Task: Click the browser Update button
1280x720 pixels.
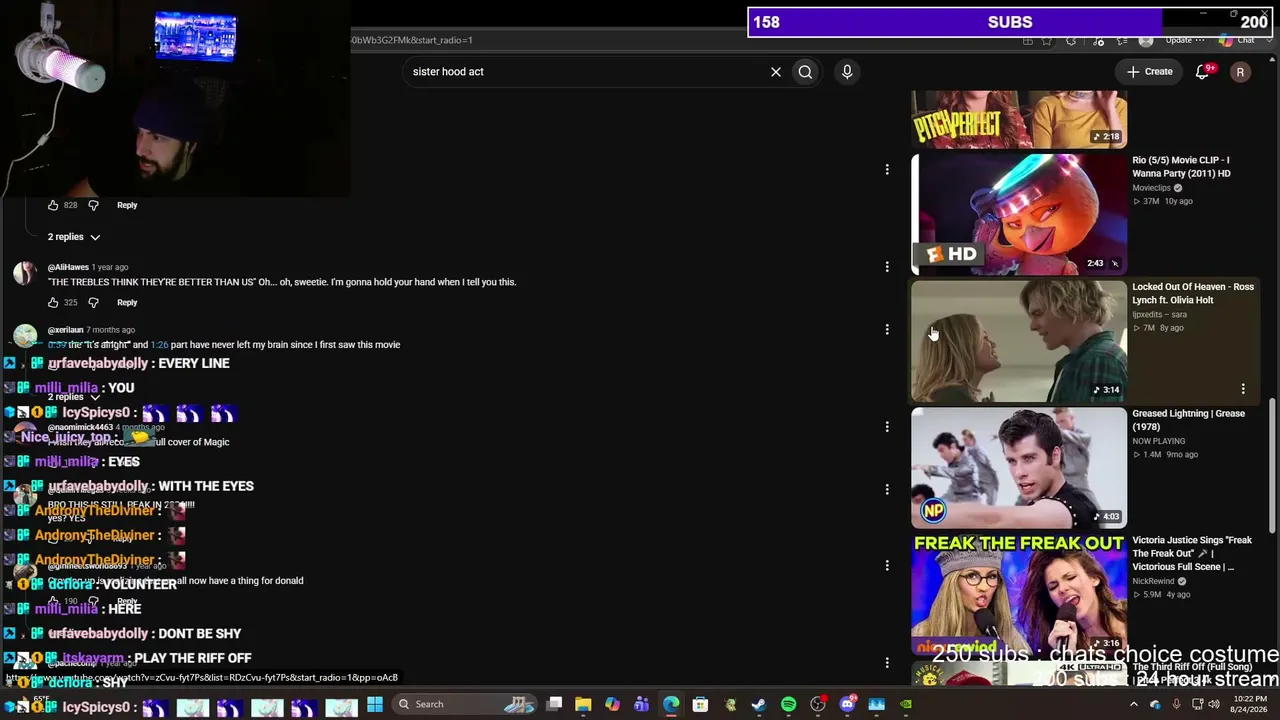Action: coord(1179,40)
